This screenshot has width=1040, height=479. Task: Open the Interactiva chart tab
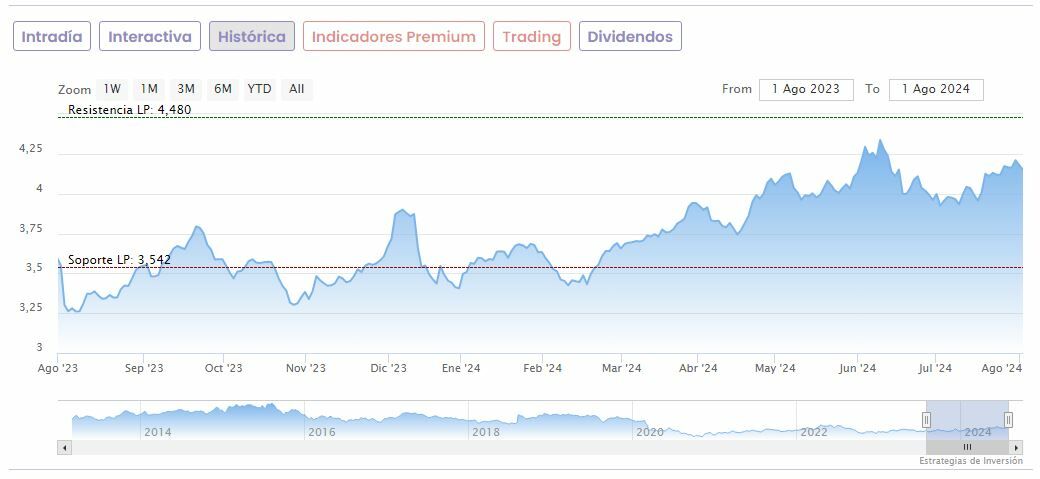pyautogui.click(x=150, y=37)
